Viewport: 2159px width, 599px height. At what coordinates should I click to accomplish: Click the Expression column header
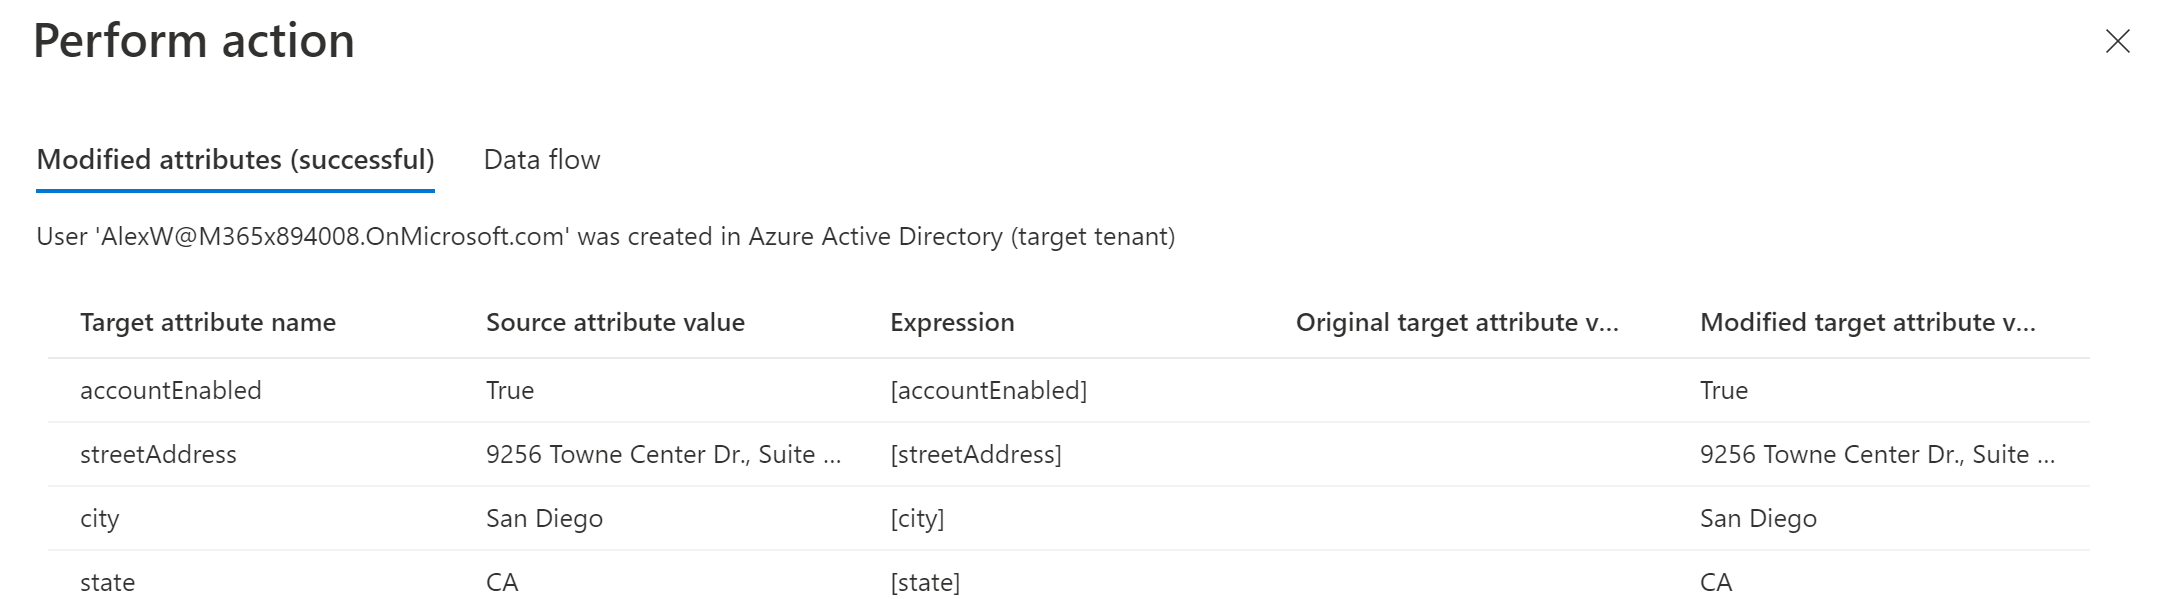952,323
